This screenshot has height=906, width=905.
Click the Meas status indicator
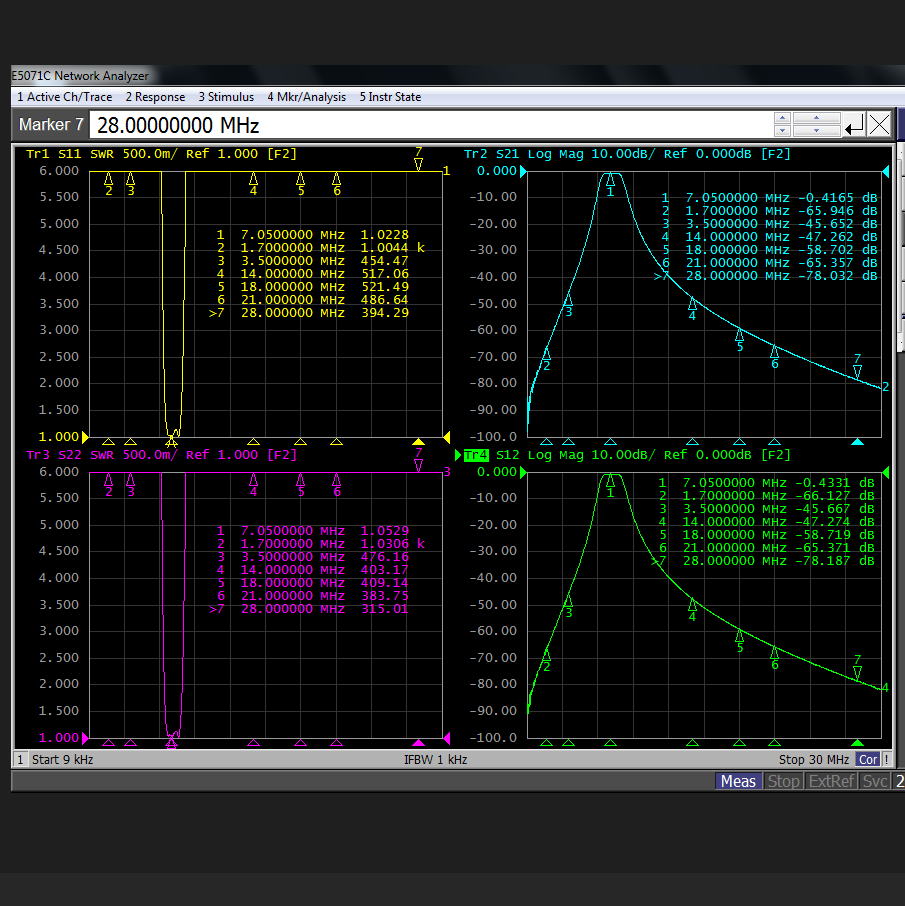(x=738, y=781)
